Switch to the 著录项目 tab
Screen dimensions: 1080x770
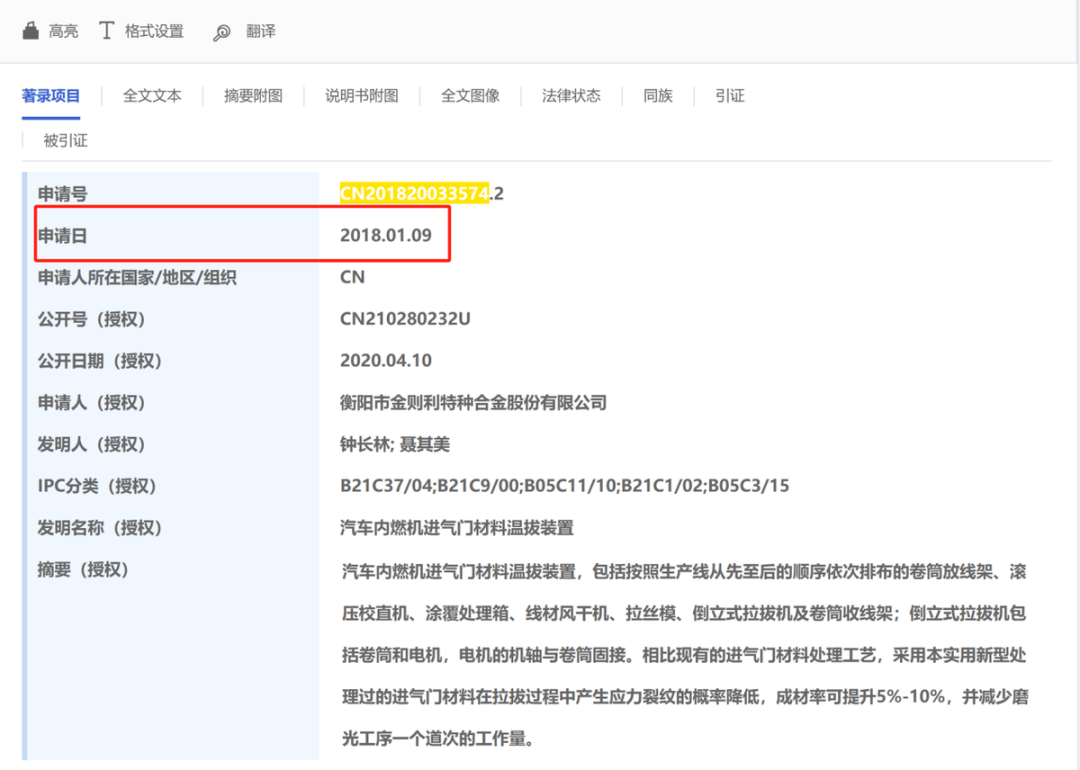pyautogui.click(x=51, y=96)
